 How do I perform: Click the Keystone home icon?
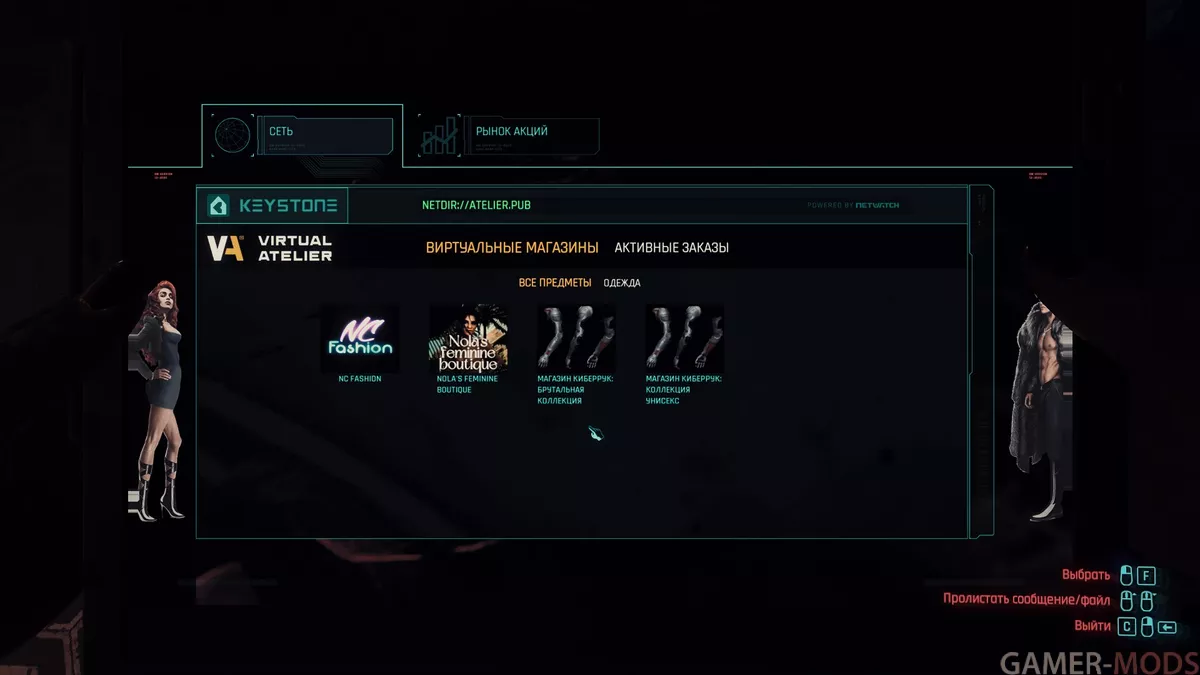coord(217,206)
